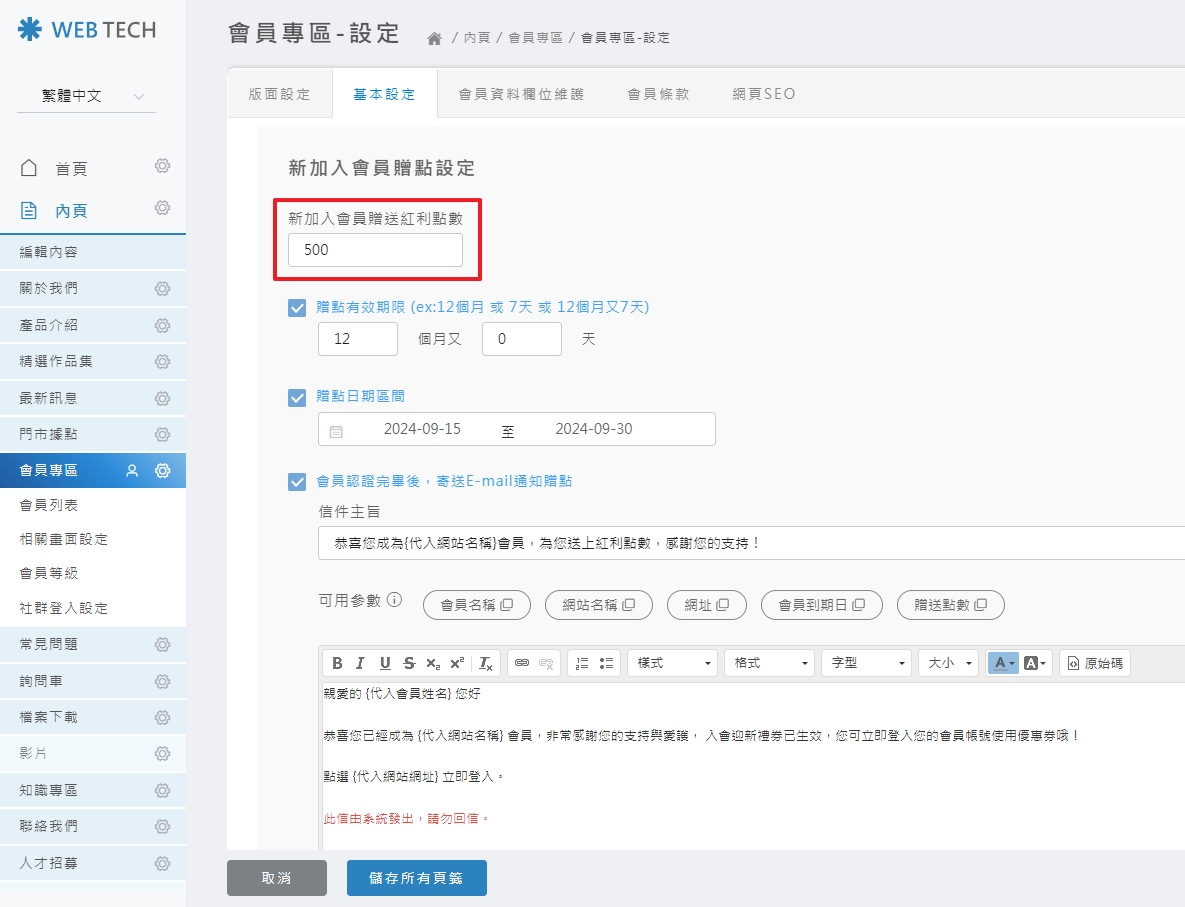The image size is (1185, 907).
Task: Open the text color picker
Action: (1002, 663)
